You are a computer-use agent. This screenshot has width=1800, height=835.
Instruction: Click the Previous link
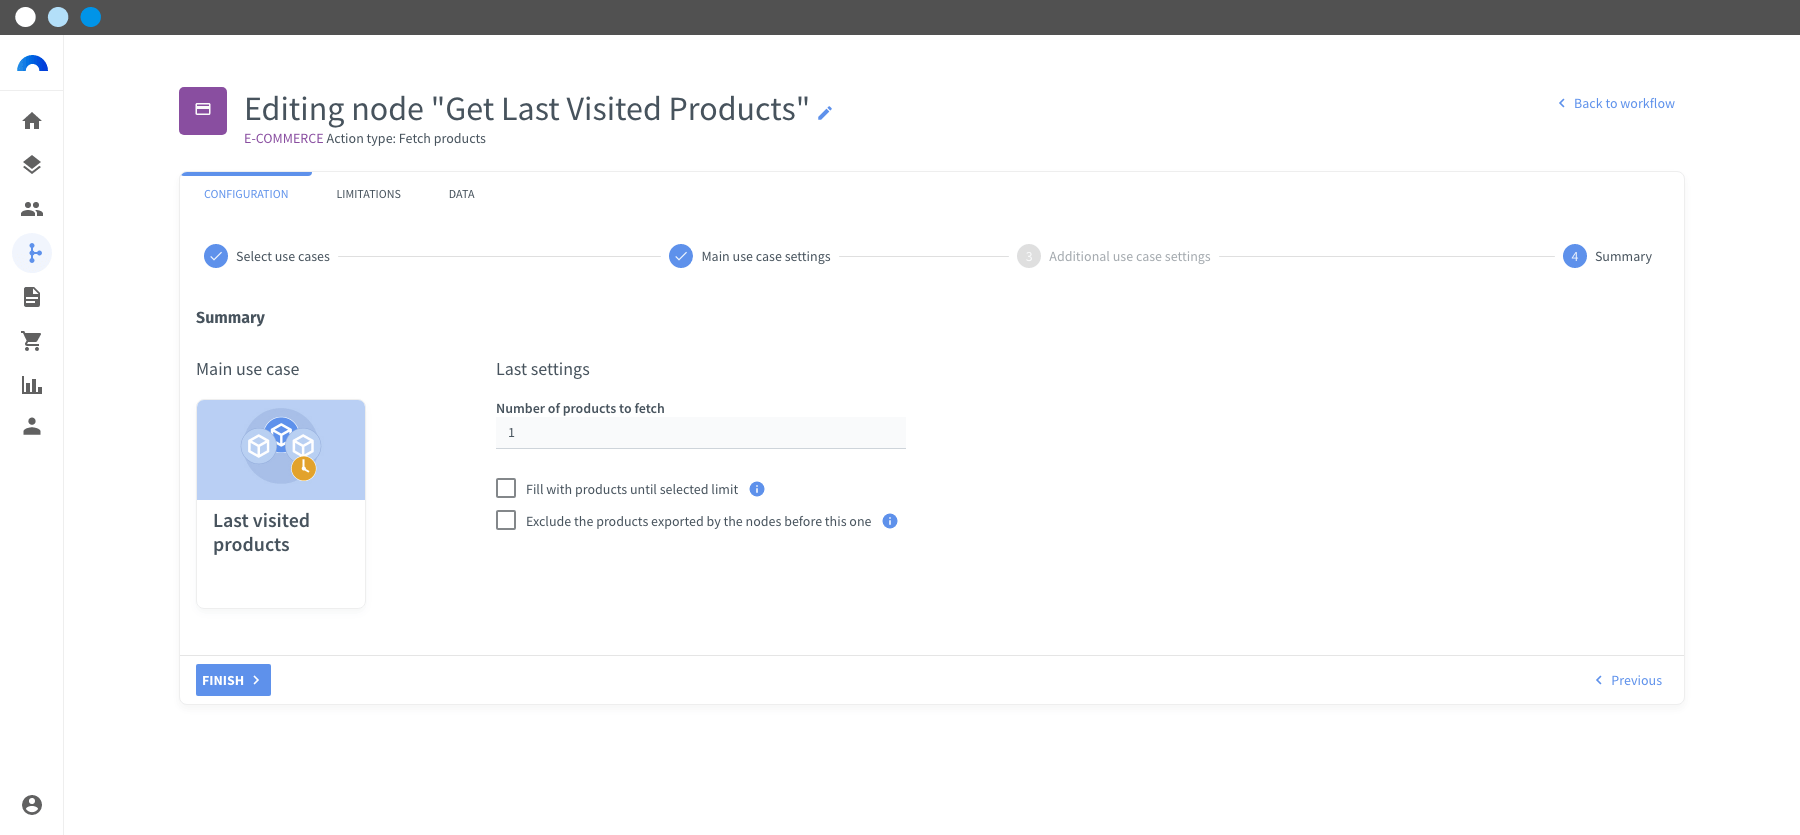point(1628,680)
